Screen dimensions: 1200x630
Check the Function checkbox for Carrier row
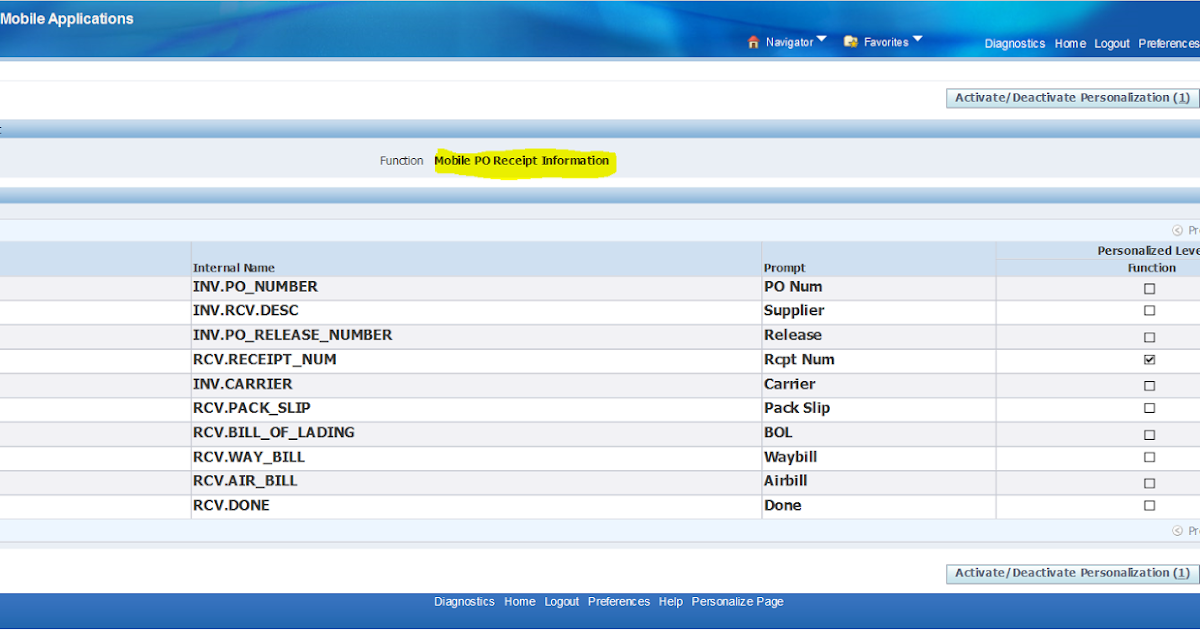[x=1149, y=385]
